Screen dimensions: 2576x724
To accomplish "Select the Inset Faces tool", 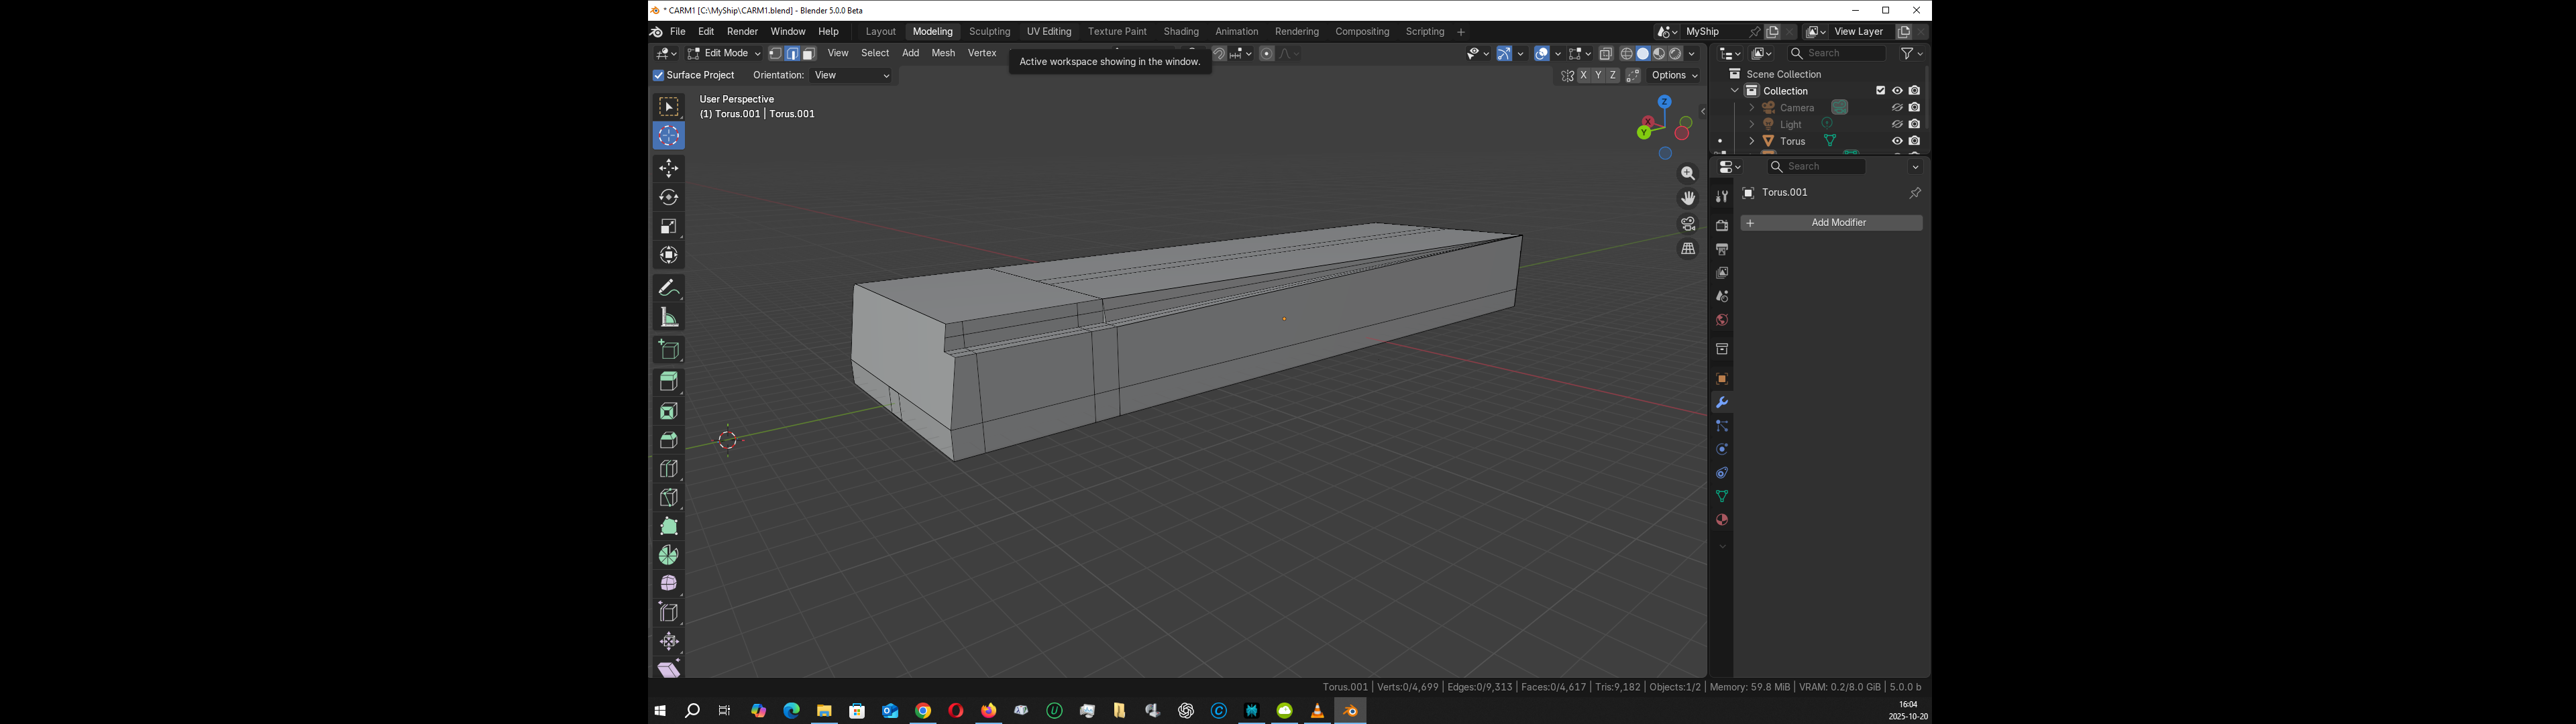I will coord(669,411).
